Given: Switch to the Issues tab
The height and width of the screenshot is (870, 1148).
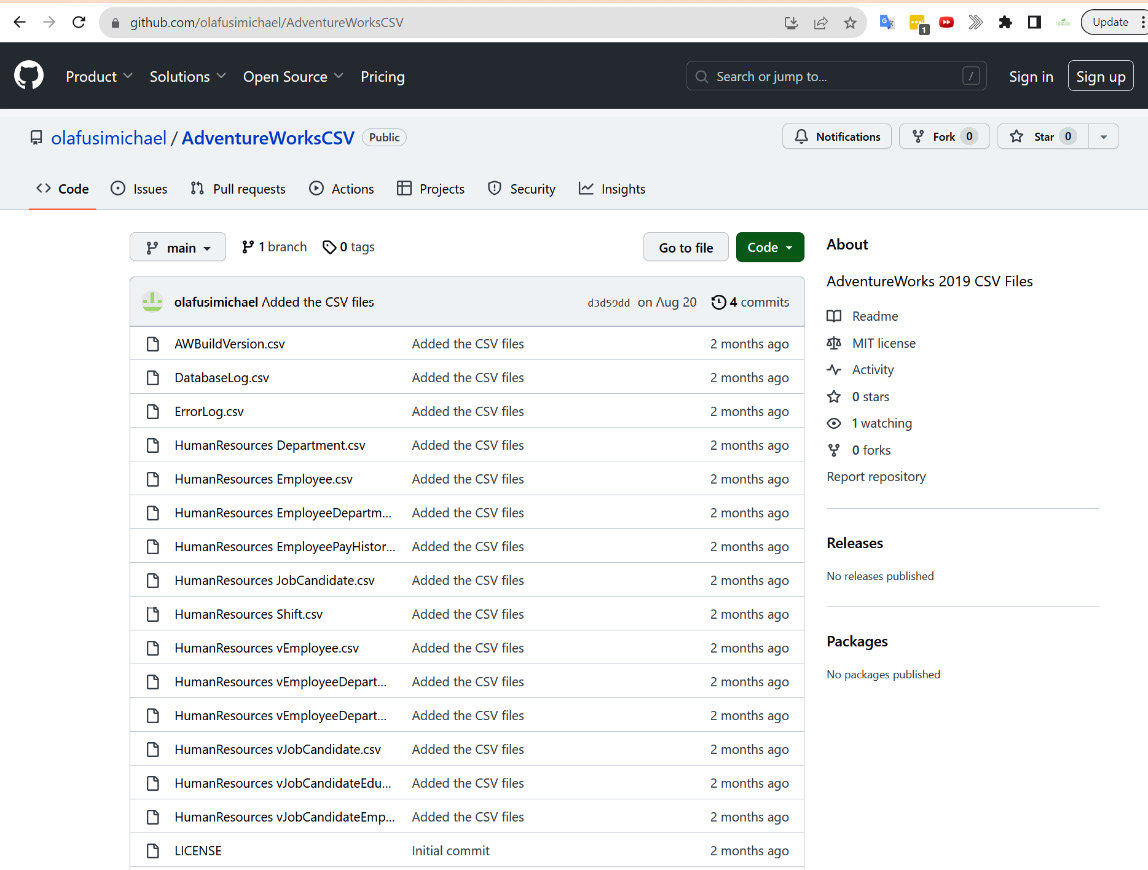Looking at the screenshot, I should (139, 189).
